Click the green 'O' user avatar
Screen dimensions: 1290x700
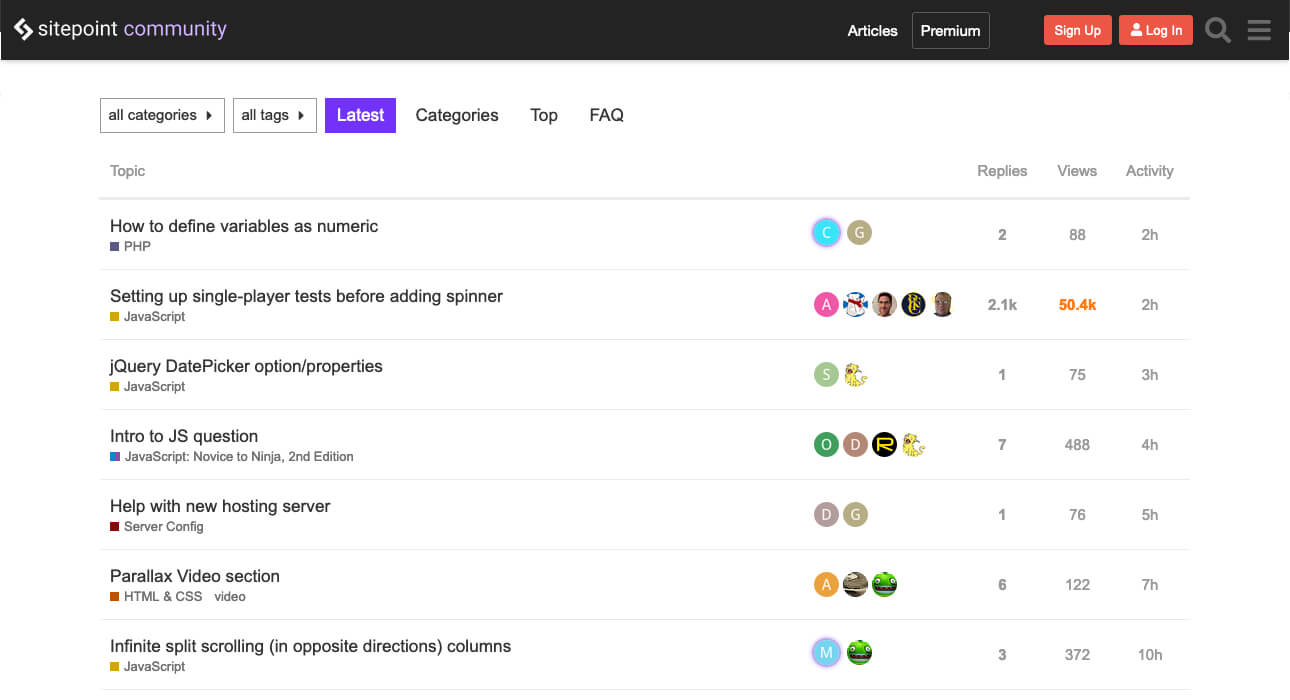tap(826, 444)
